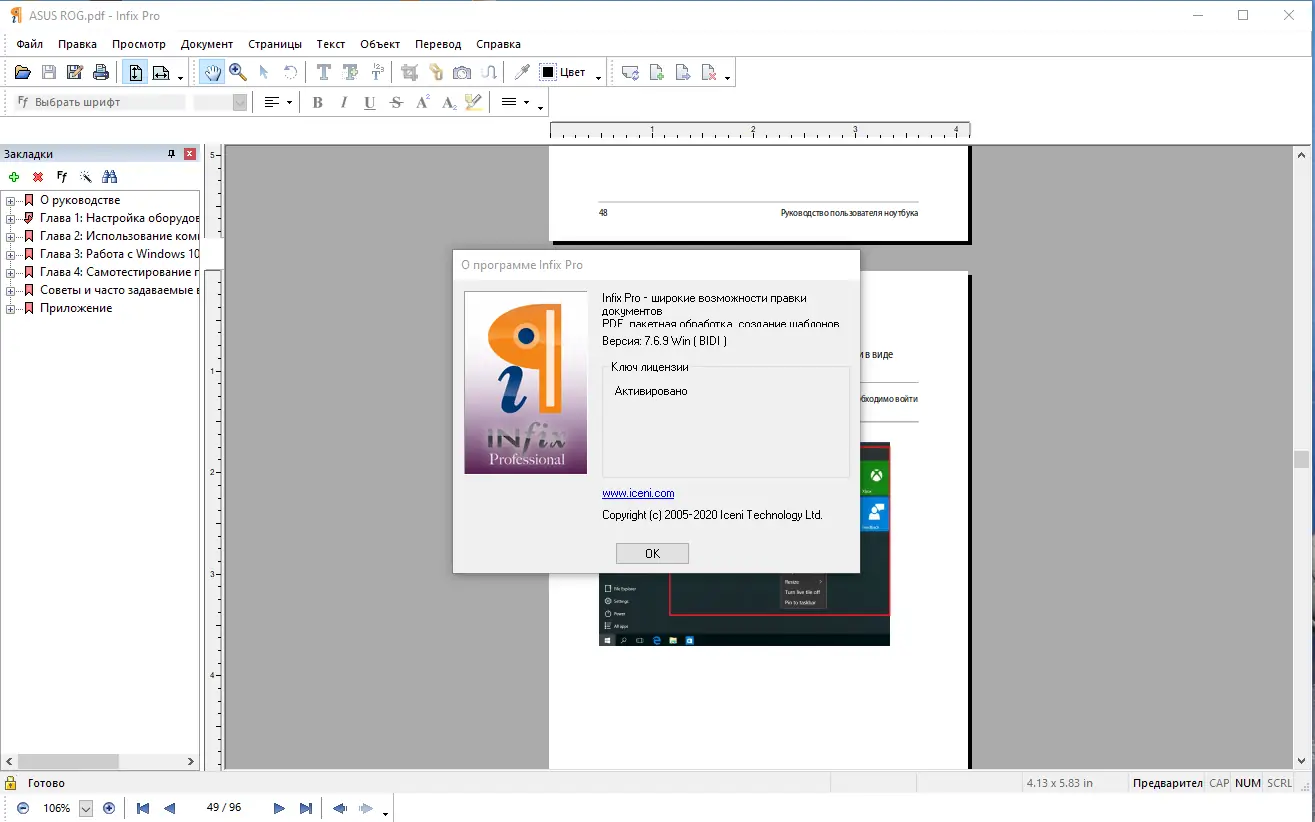The height and width of the screenshot is (822, 1315).
Task: Open the www.iceni.com link
Action: [x=638, y=493]
